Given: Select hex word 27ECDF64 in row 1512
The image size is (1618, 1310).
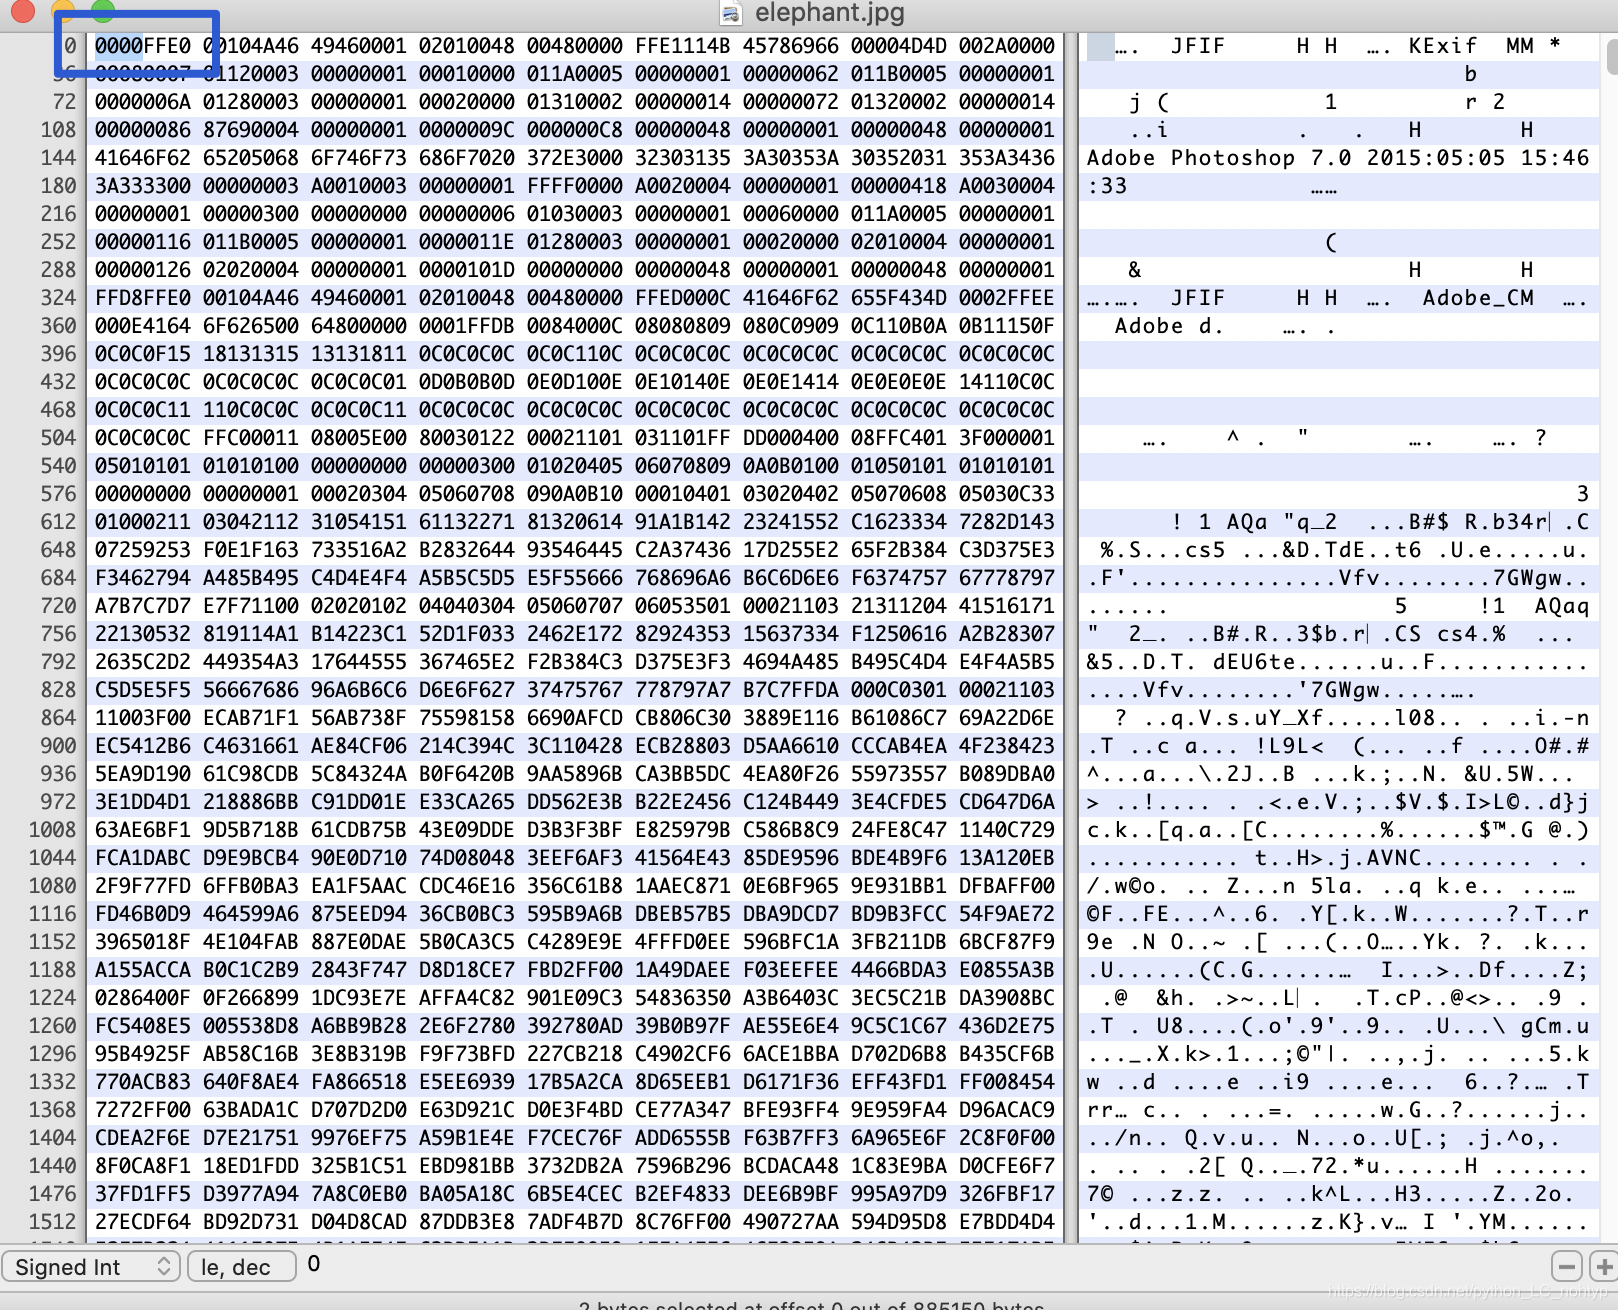Looking at the screenshot, I should 142,1222.
